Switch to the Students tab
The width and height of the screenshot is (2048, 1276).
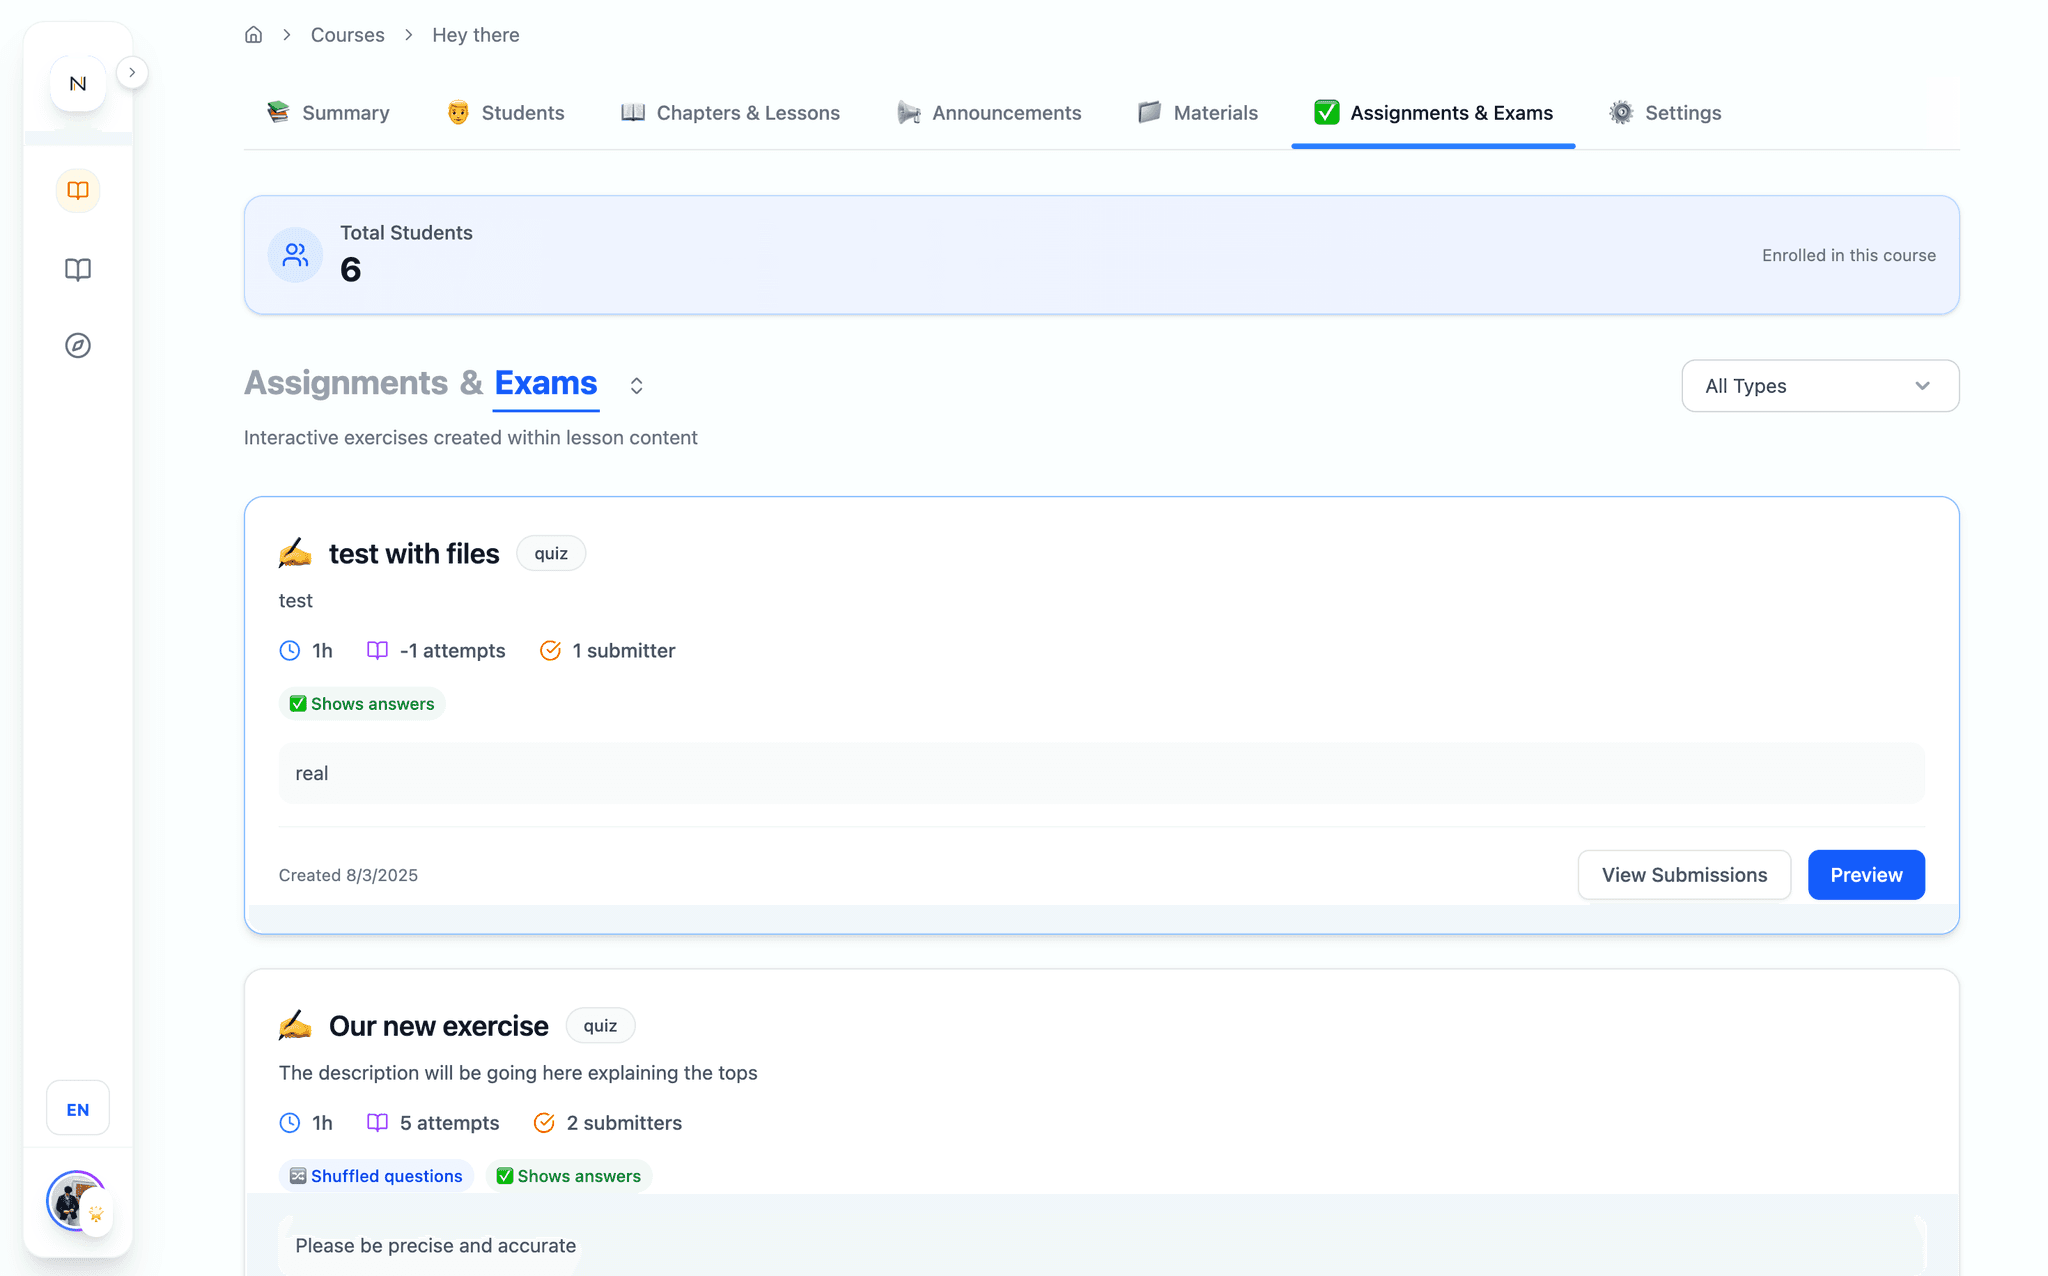coord(506,113)
